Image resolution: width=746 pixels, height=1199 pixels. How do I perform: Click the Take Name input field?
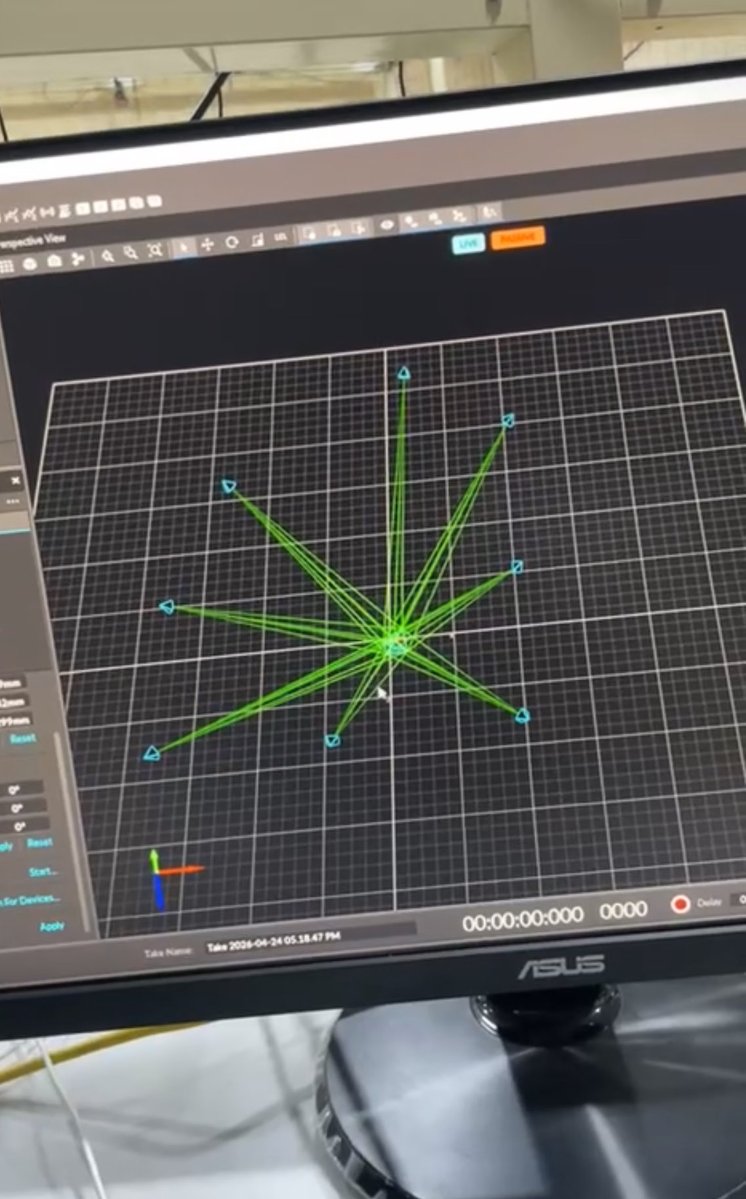(x=310, y=939)
